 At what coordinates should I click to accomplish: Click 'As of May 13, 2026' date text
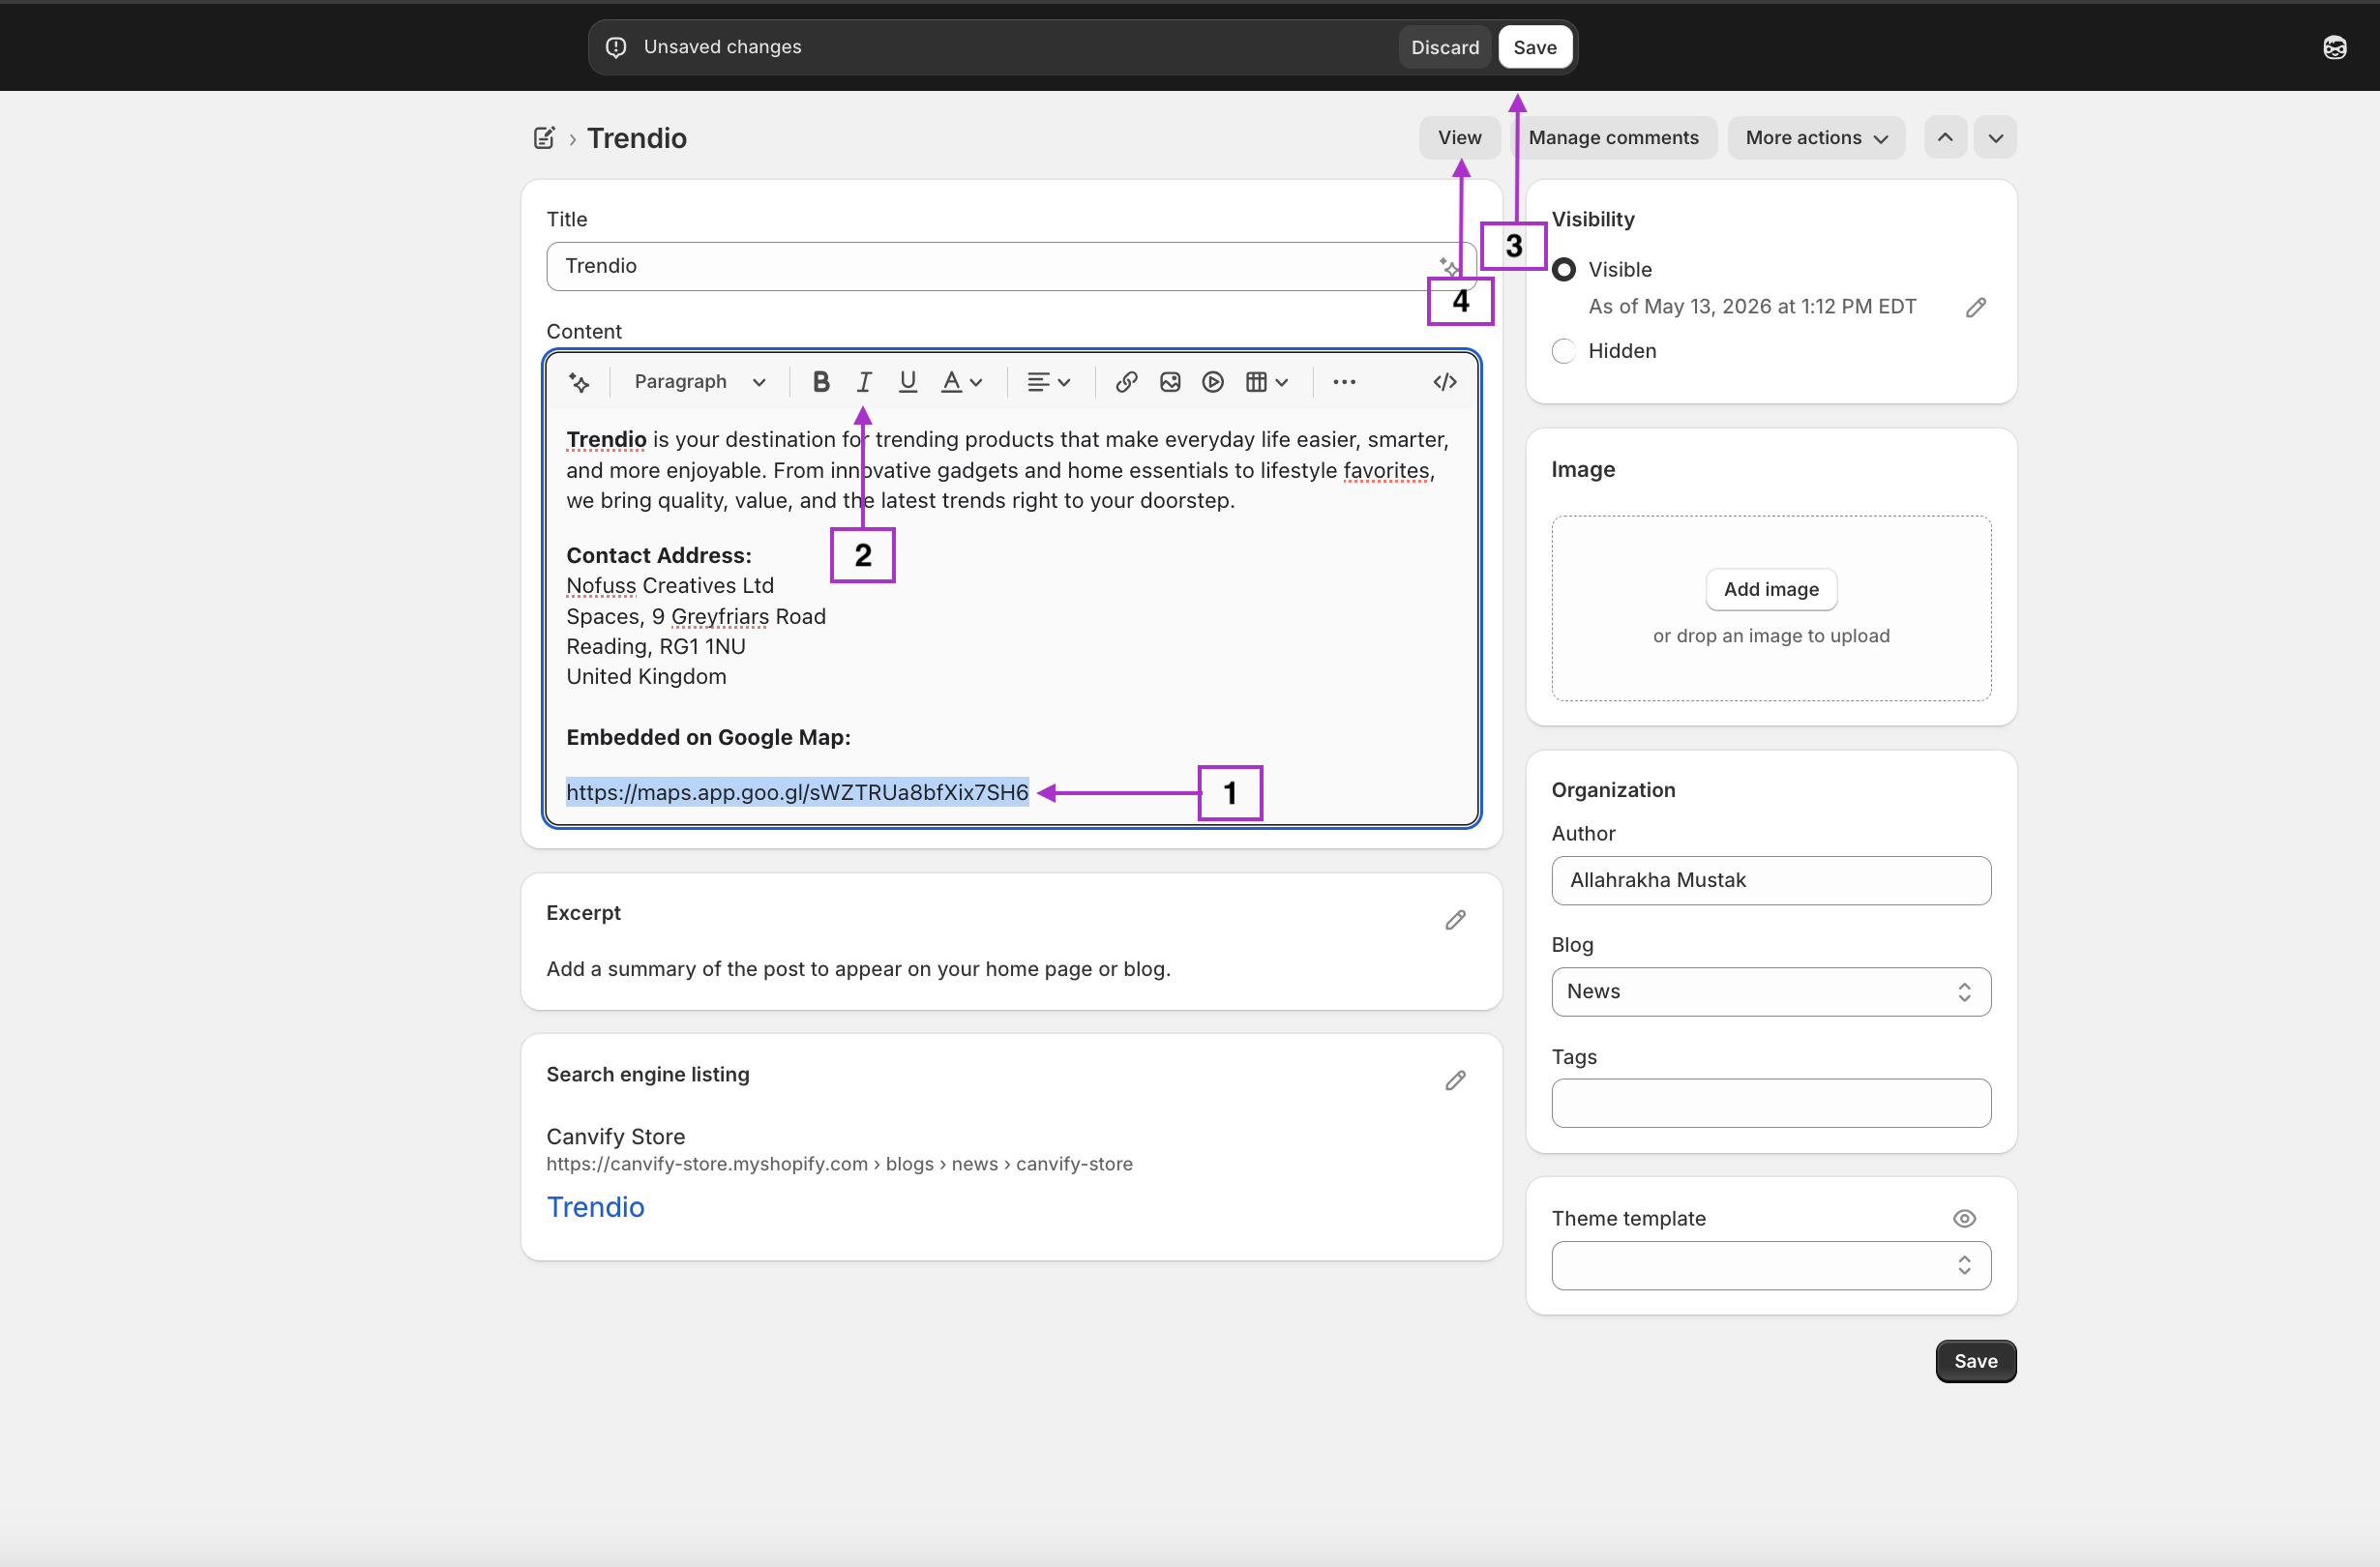tap(1752, 307)
